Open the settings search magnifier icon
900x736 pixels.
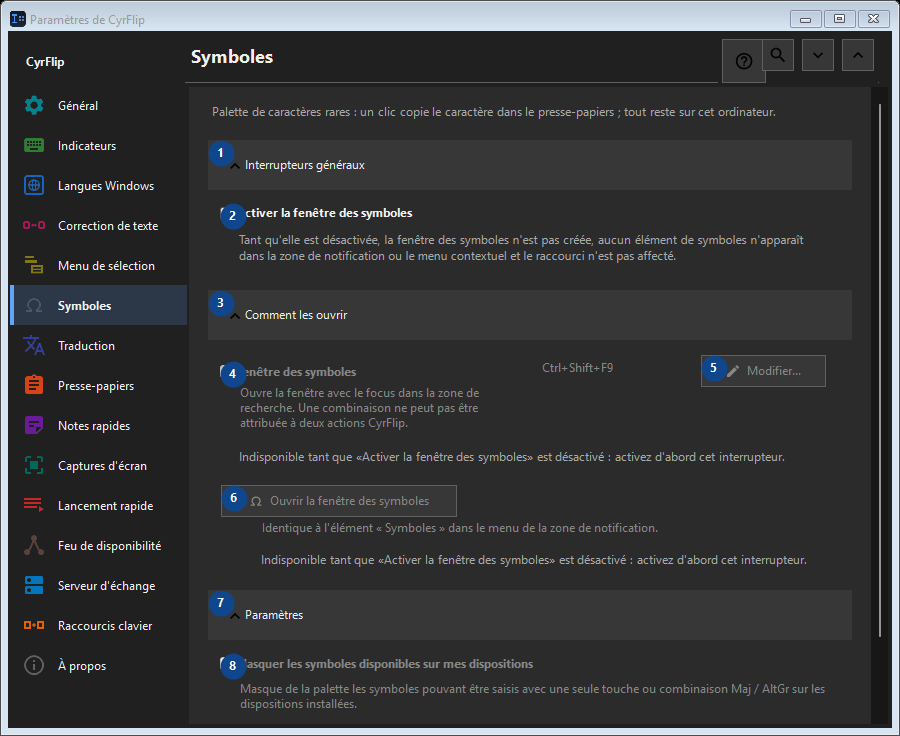pos(778,55)
